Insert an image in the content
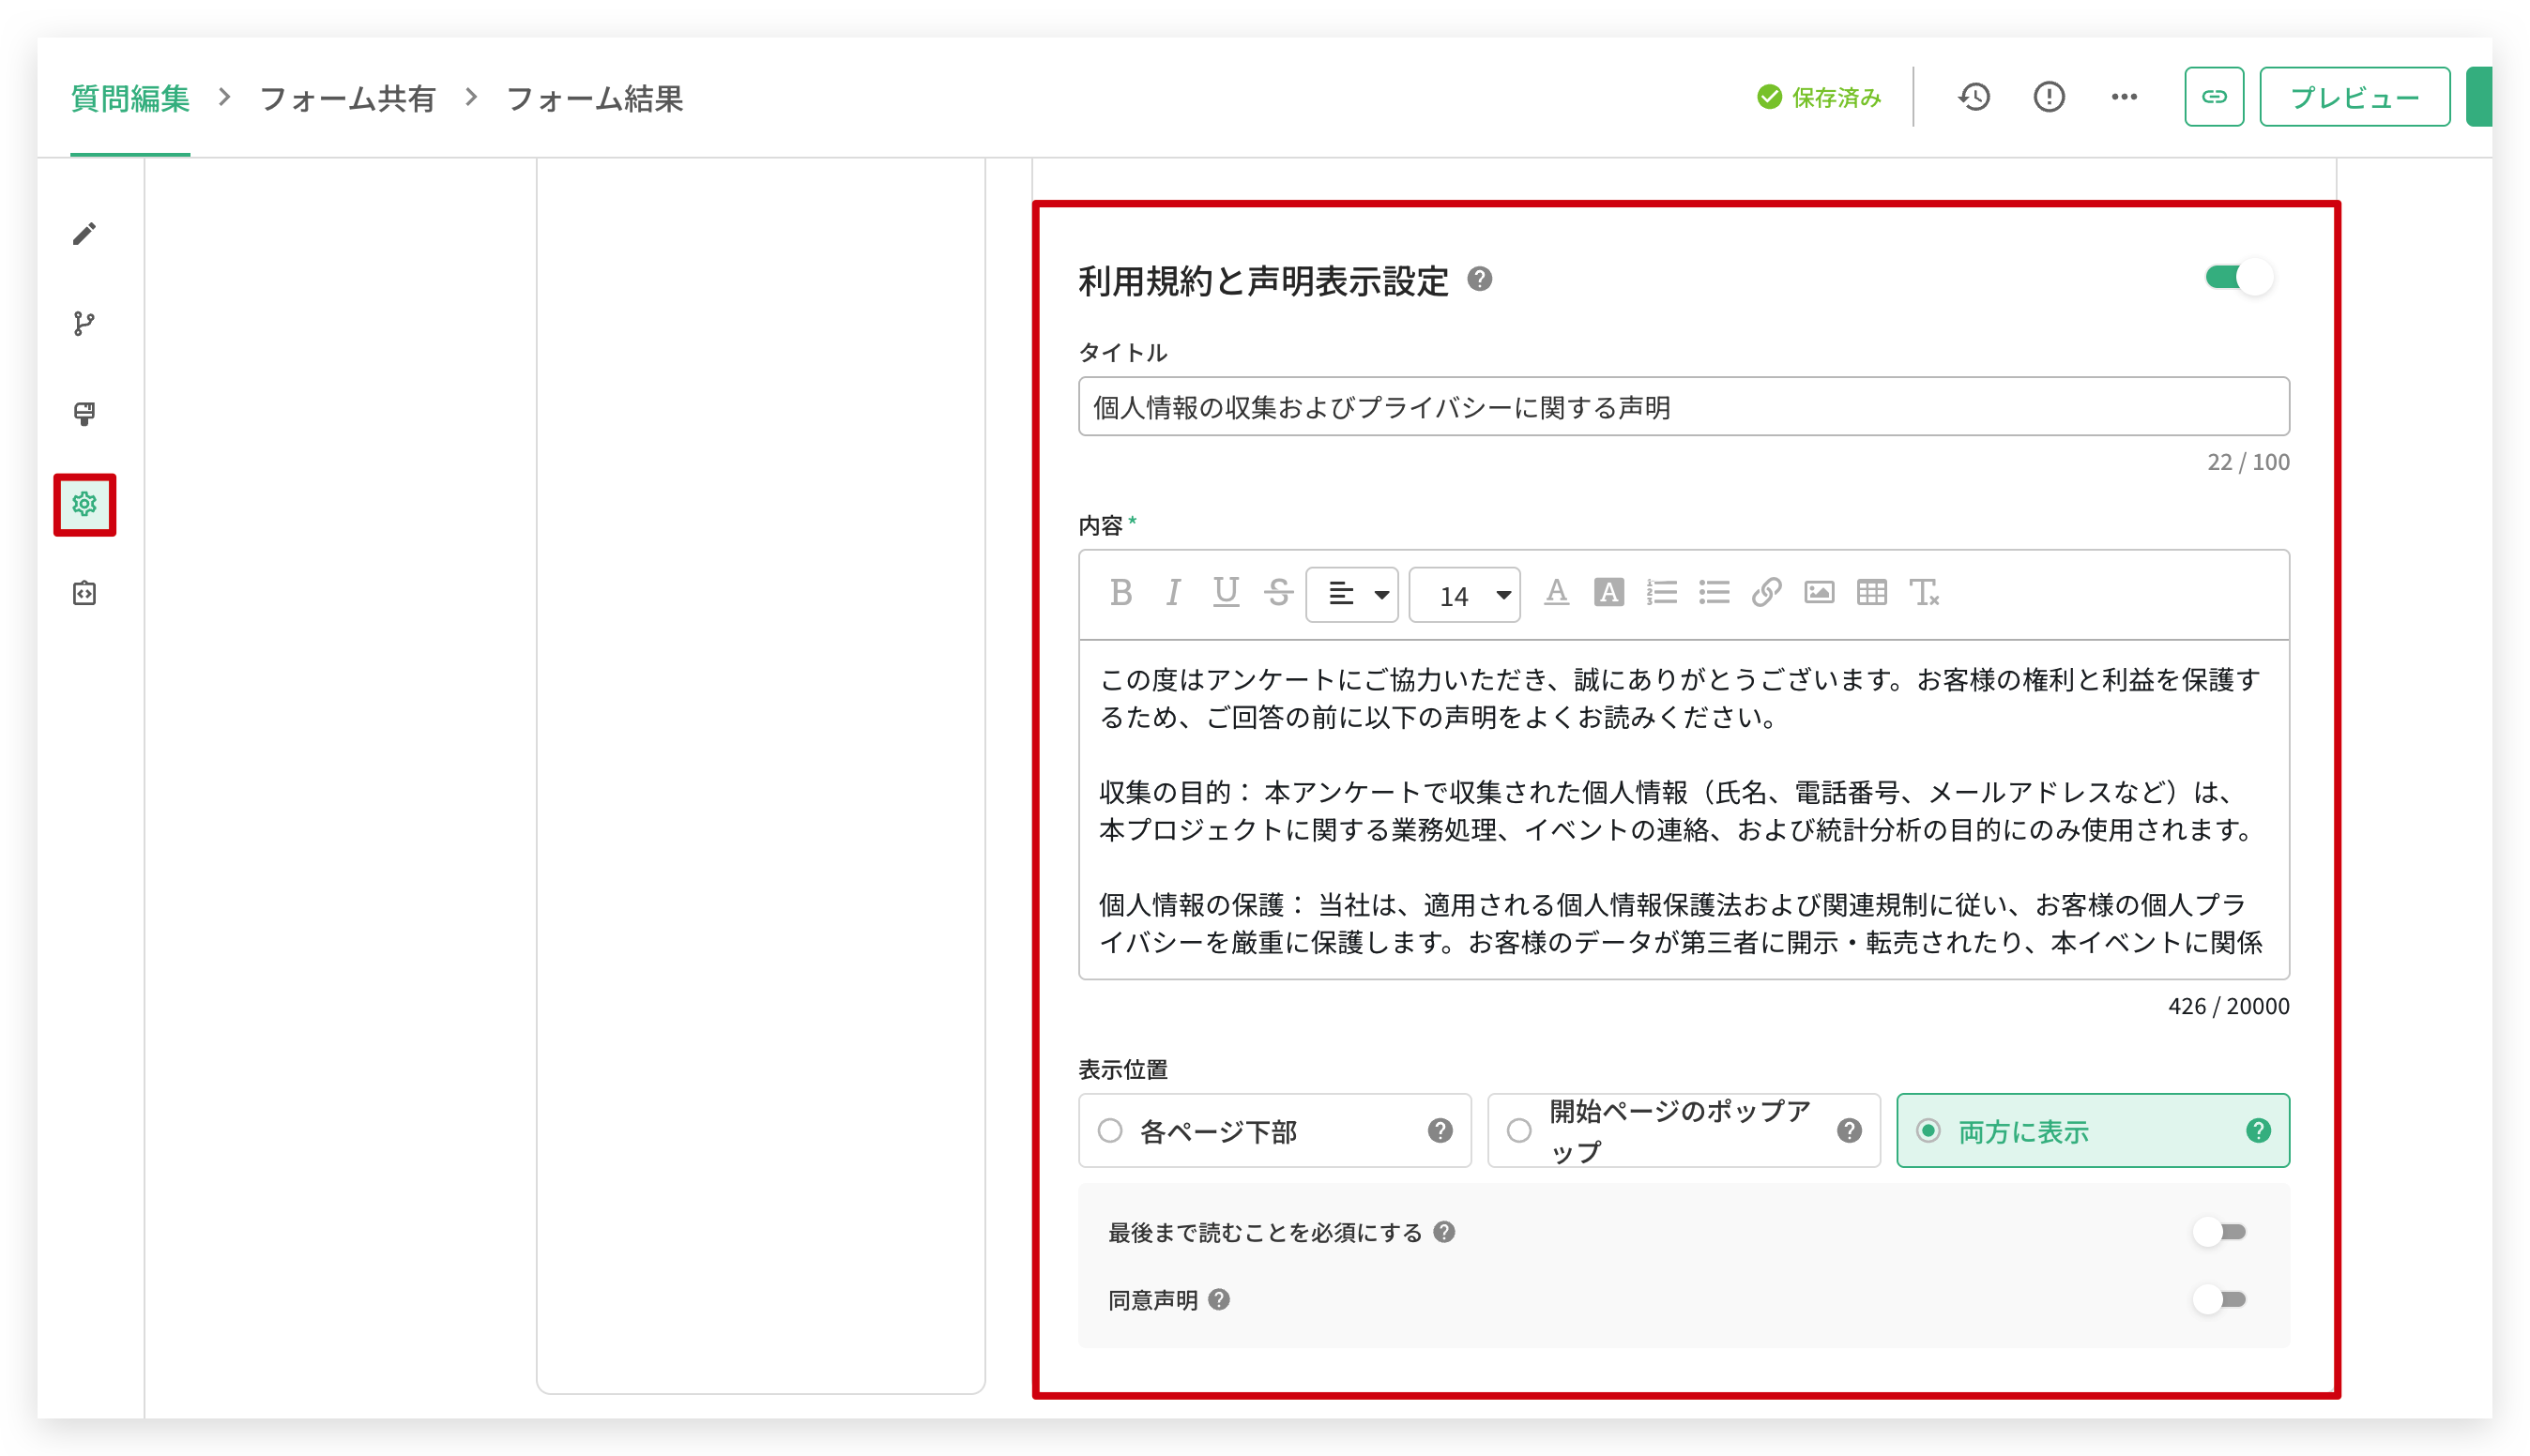 point(1819,593)
